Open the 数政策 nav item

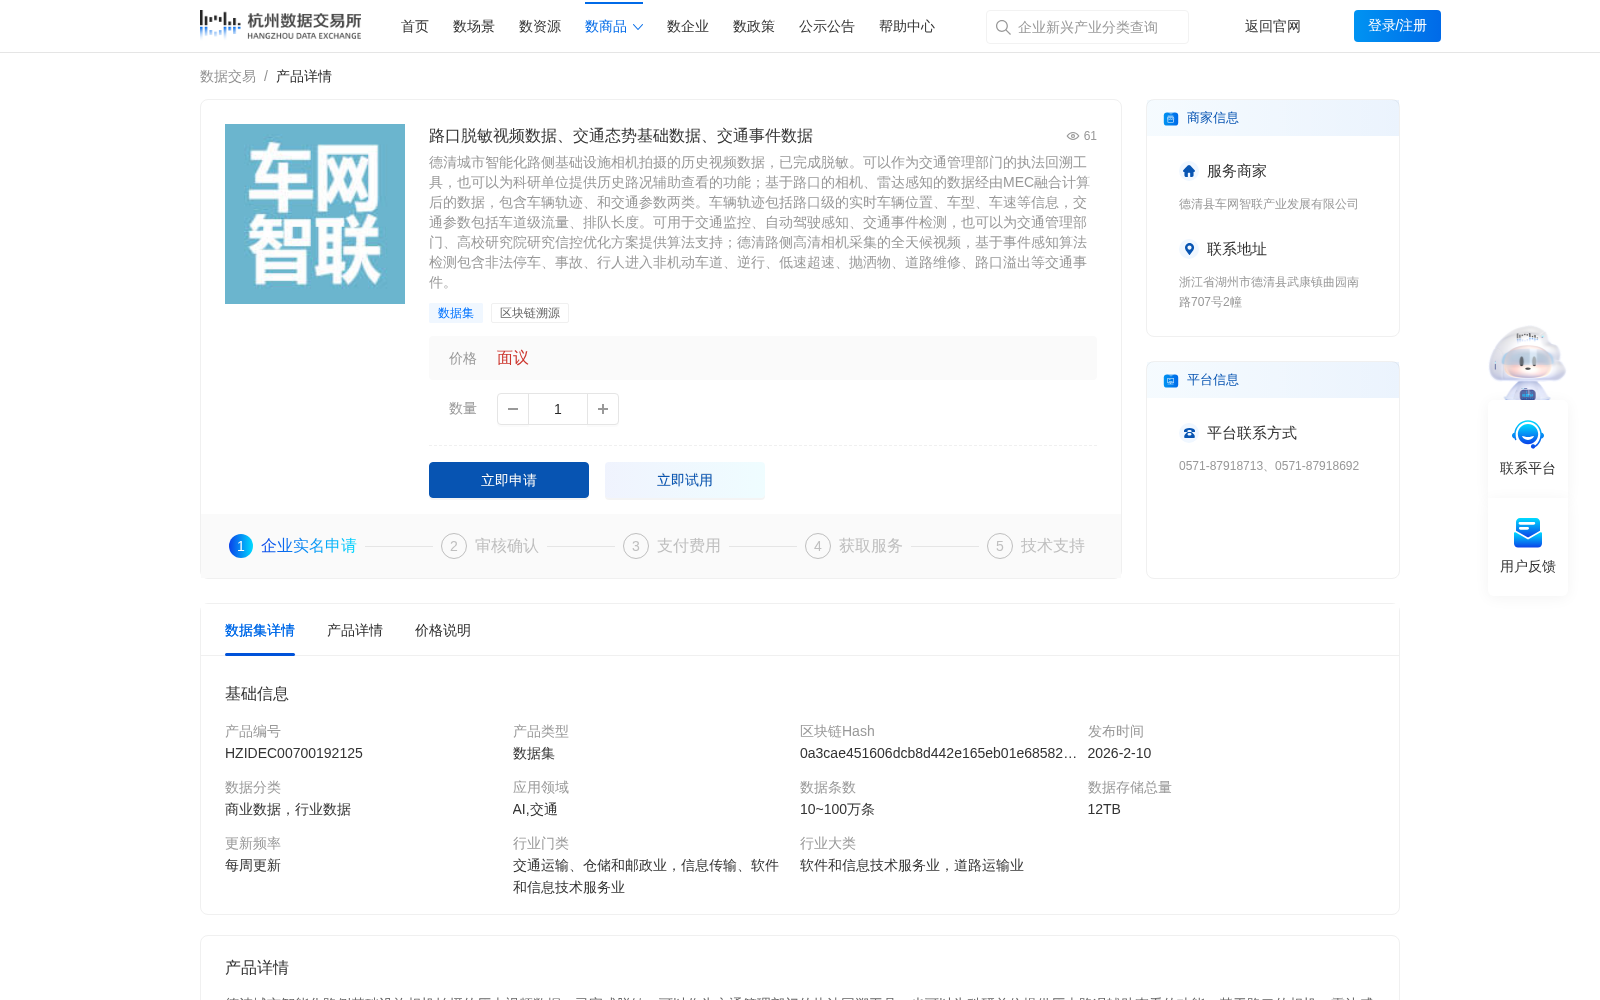coord(754,26)
